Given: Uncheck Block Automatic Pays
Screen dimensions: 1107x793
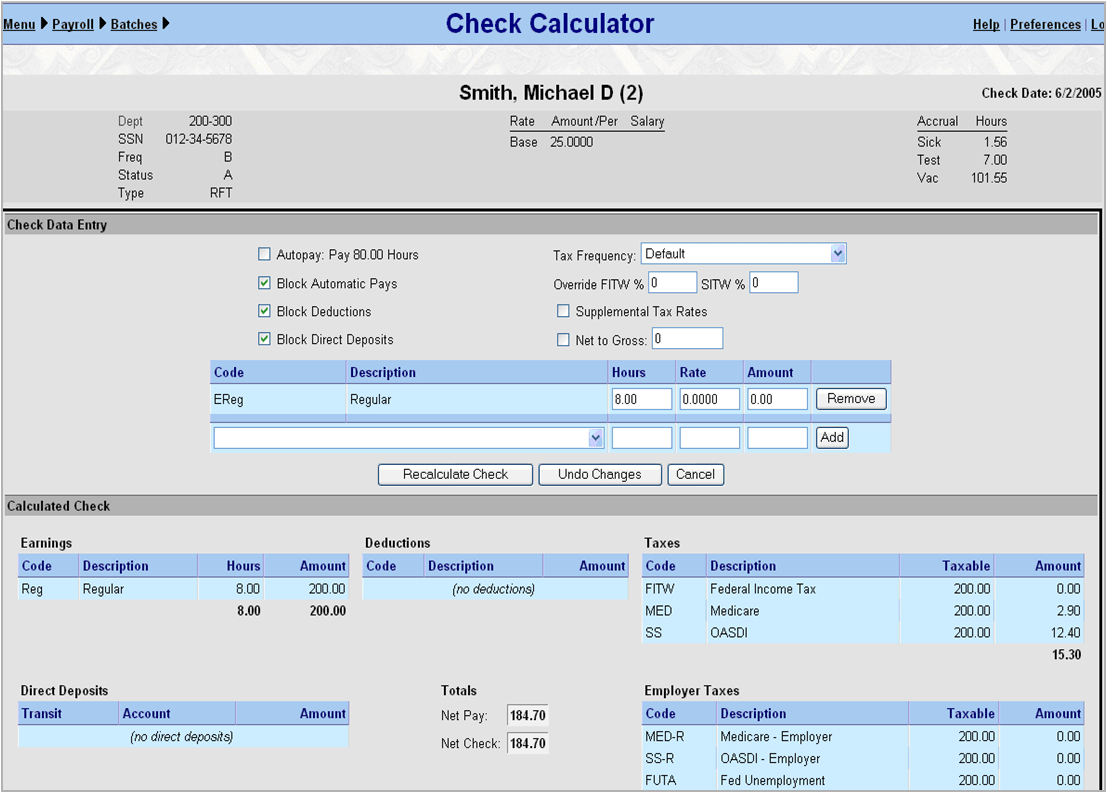Looking at the screenshot, I should 264,283.
